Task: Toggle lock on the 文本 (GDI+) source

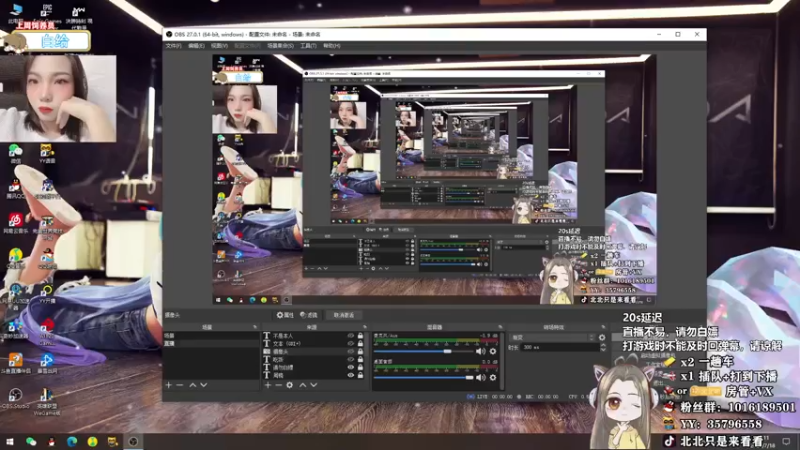Action: (361, 343)
